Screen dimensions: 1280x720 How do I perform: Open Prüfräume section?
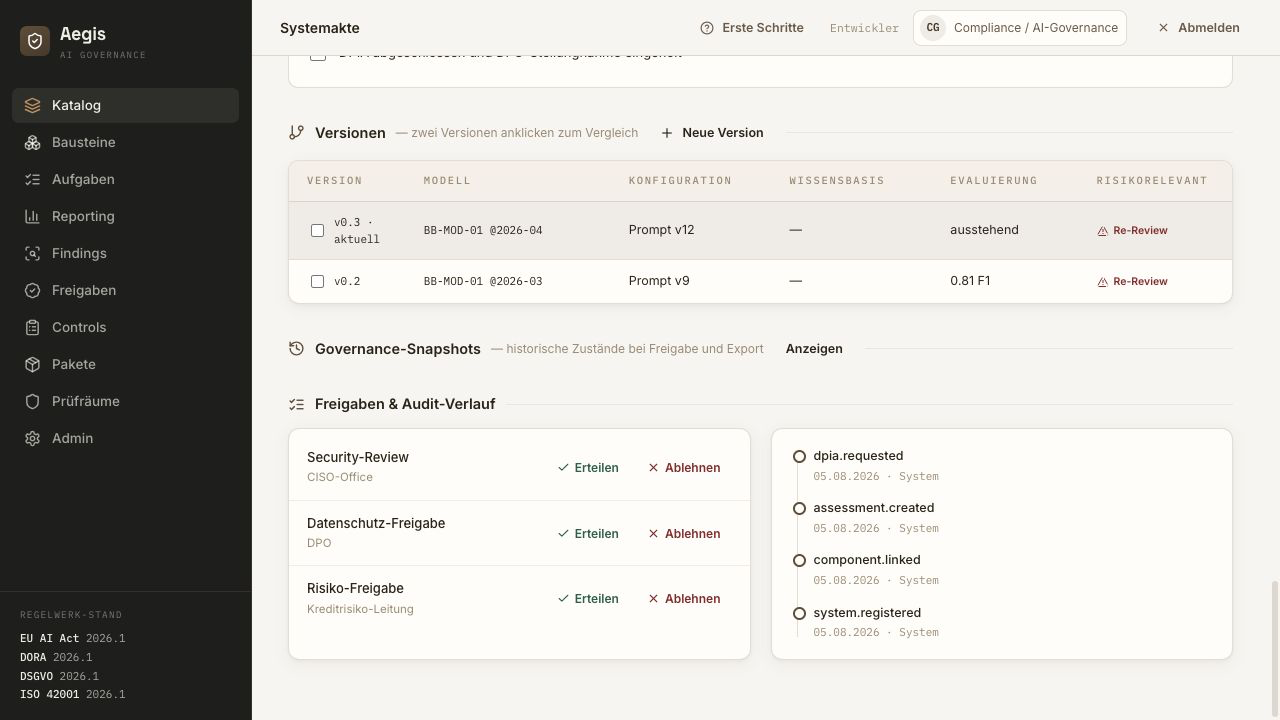tap(125, 401)
